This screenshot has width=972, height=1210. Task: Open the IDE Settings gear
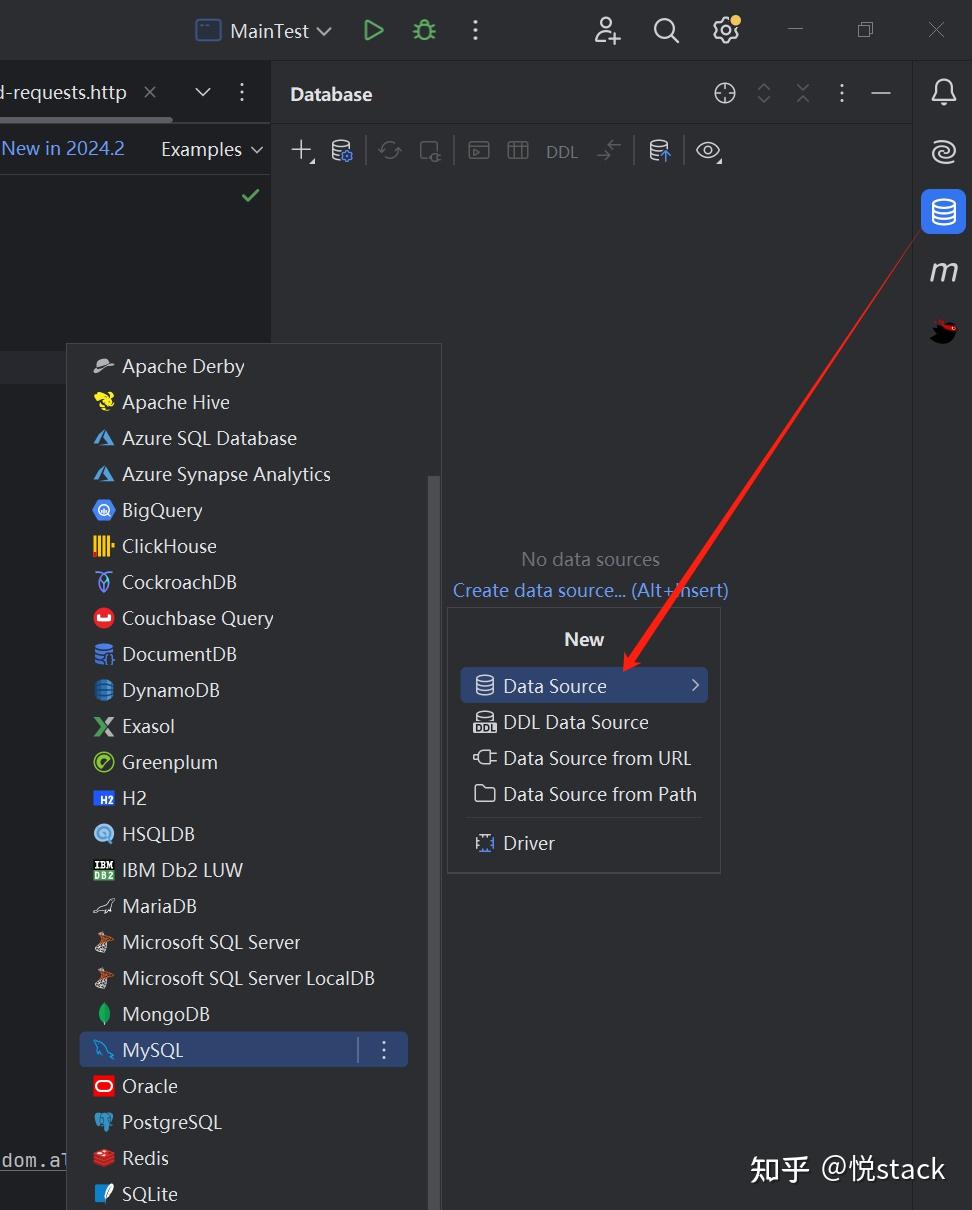(725, 30)
